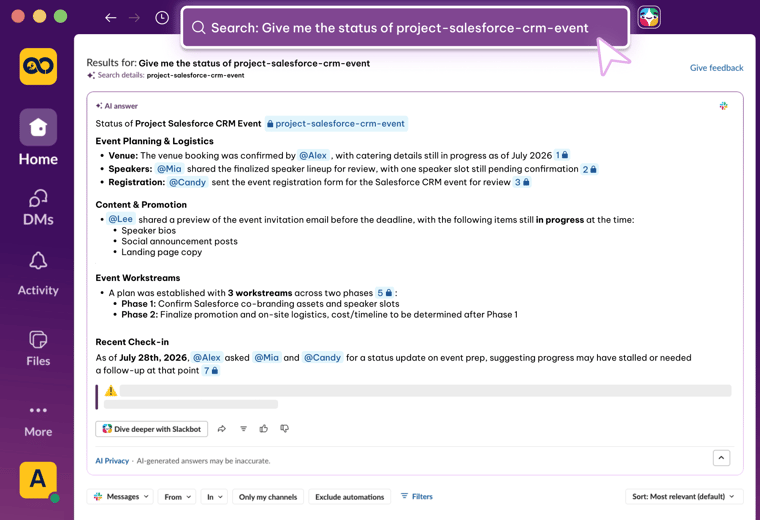Collapse the AI answer with chevron

tap(721, 458)
